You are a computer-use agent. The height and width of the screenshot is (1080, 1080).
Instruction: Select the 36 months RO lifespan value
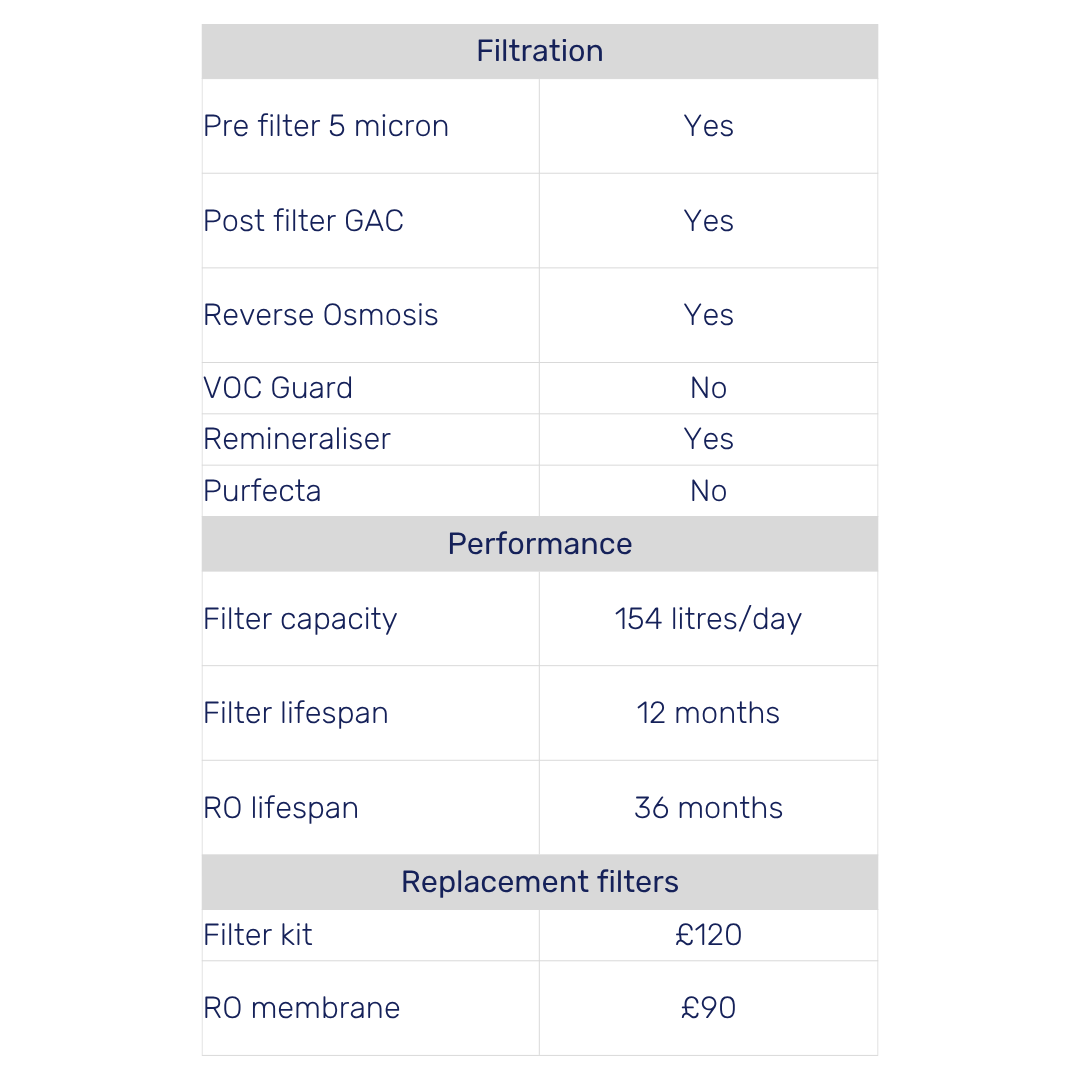pos(708,808)
